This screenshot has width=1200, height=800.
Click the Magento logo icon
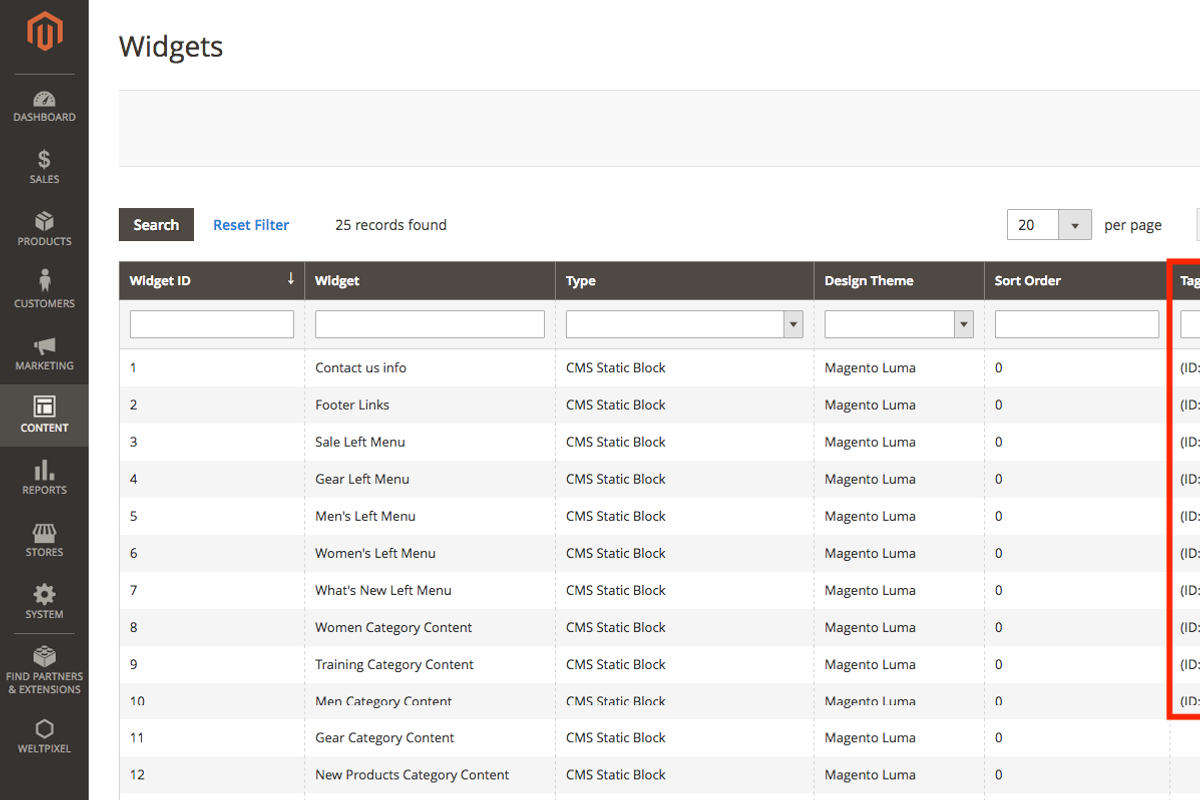[44, 33]
